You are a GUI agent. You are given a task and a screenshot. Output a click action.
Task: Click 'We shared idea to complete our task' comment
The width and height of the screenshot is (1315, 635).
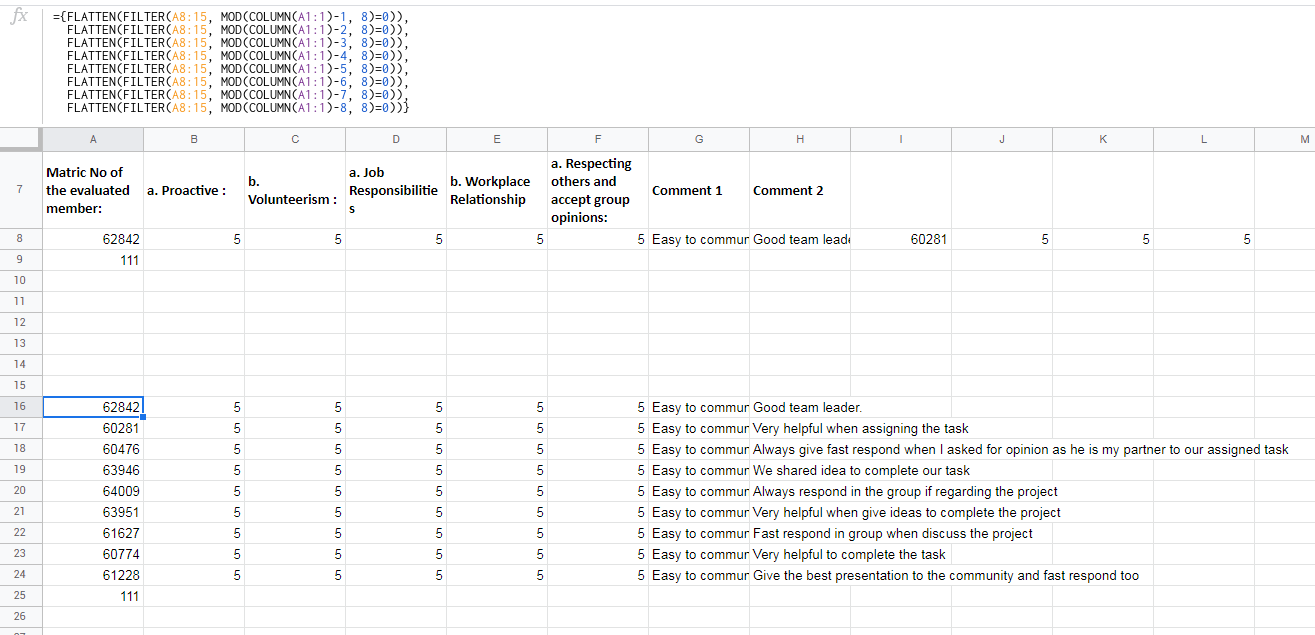click(x=861, y=470)
